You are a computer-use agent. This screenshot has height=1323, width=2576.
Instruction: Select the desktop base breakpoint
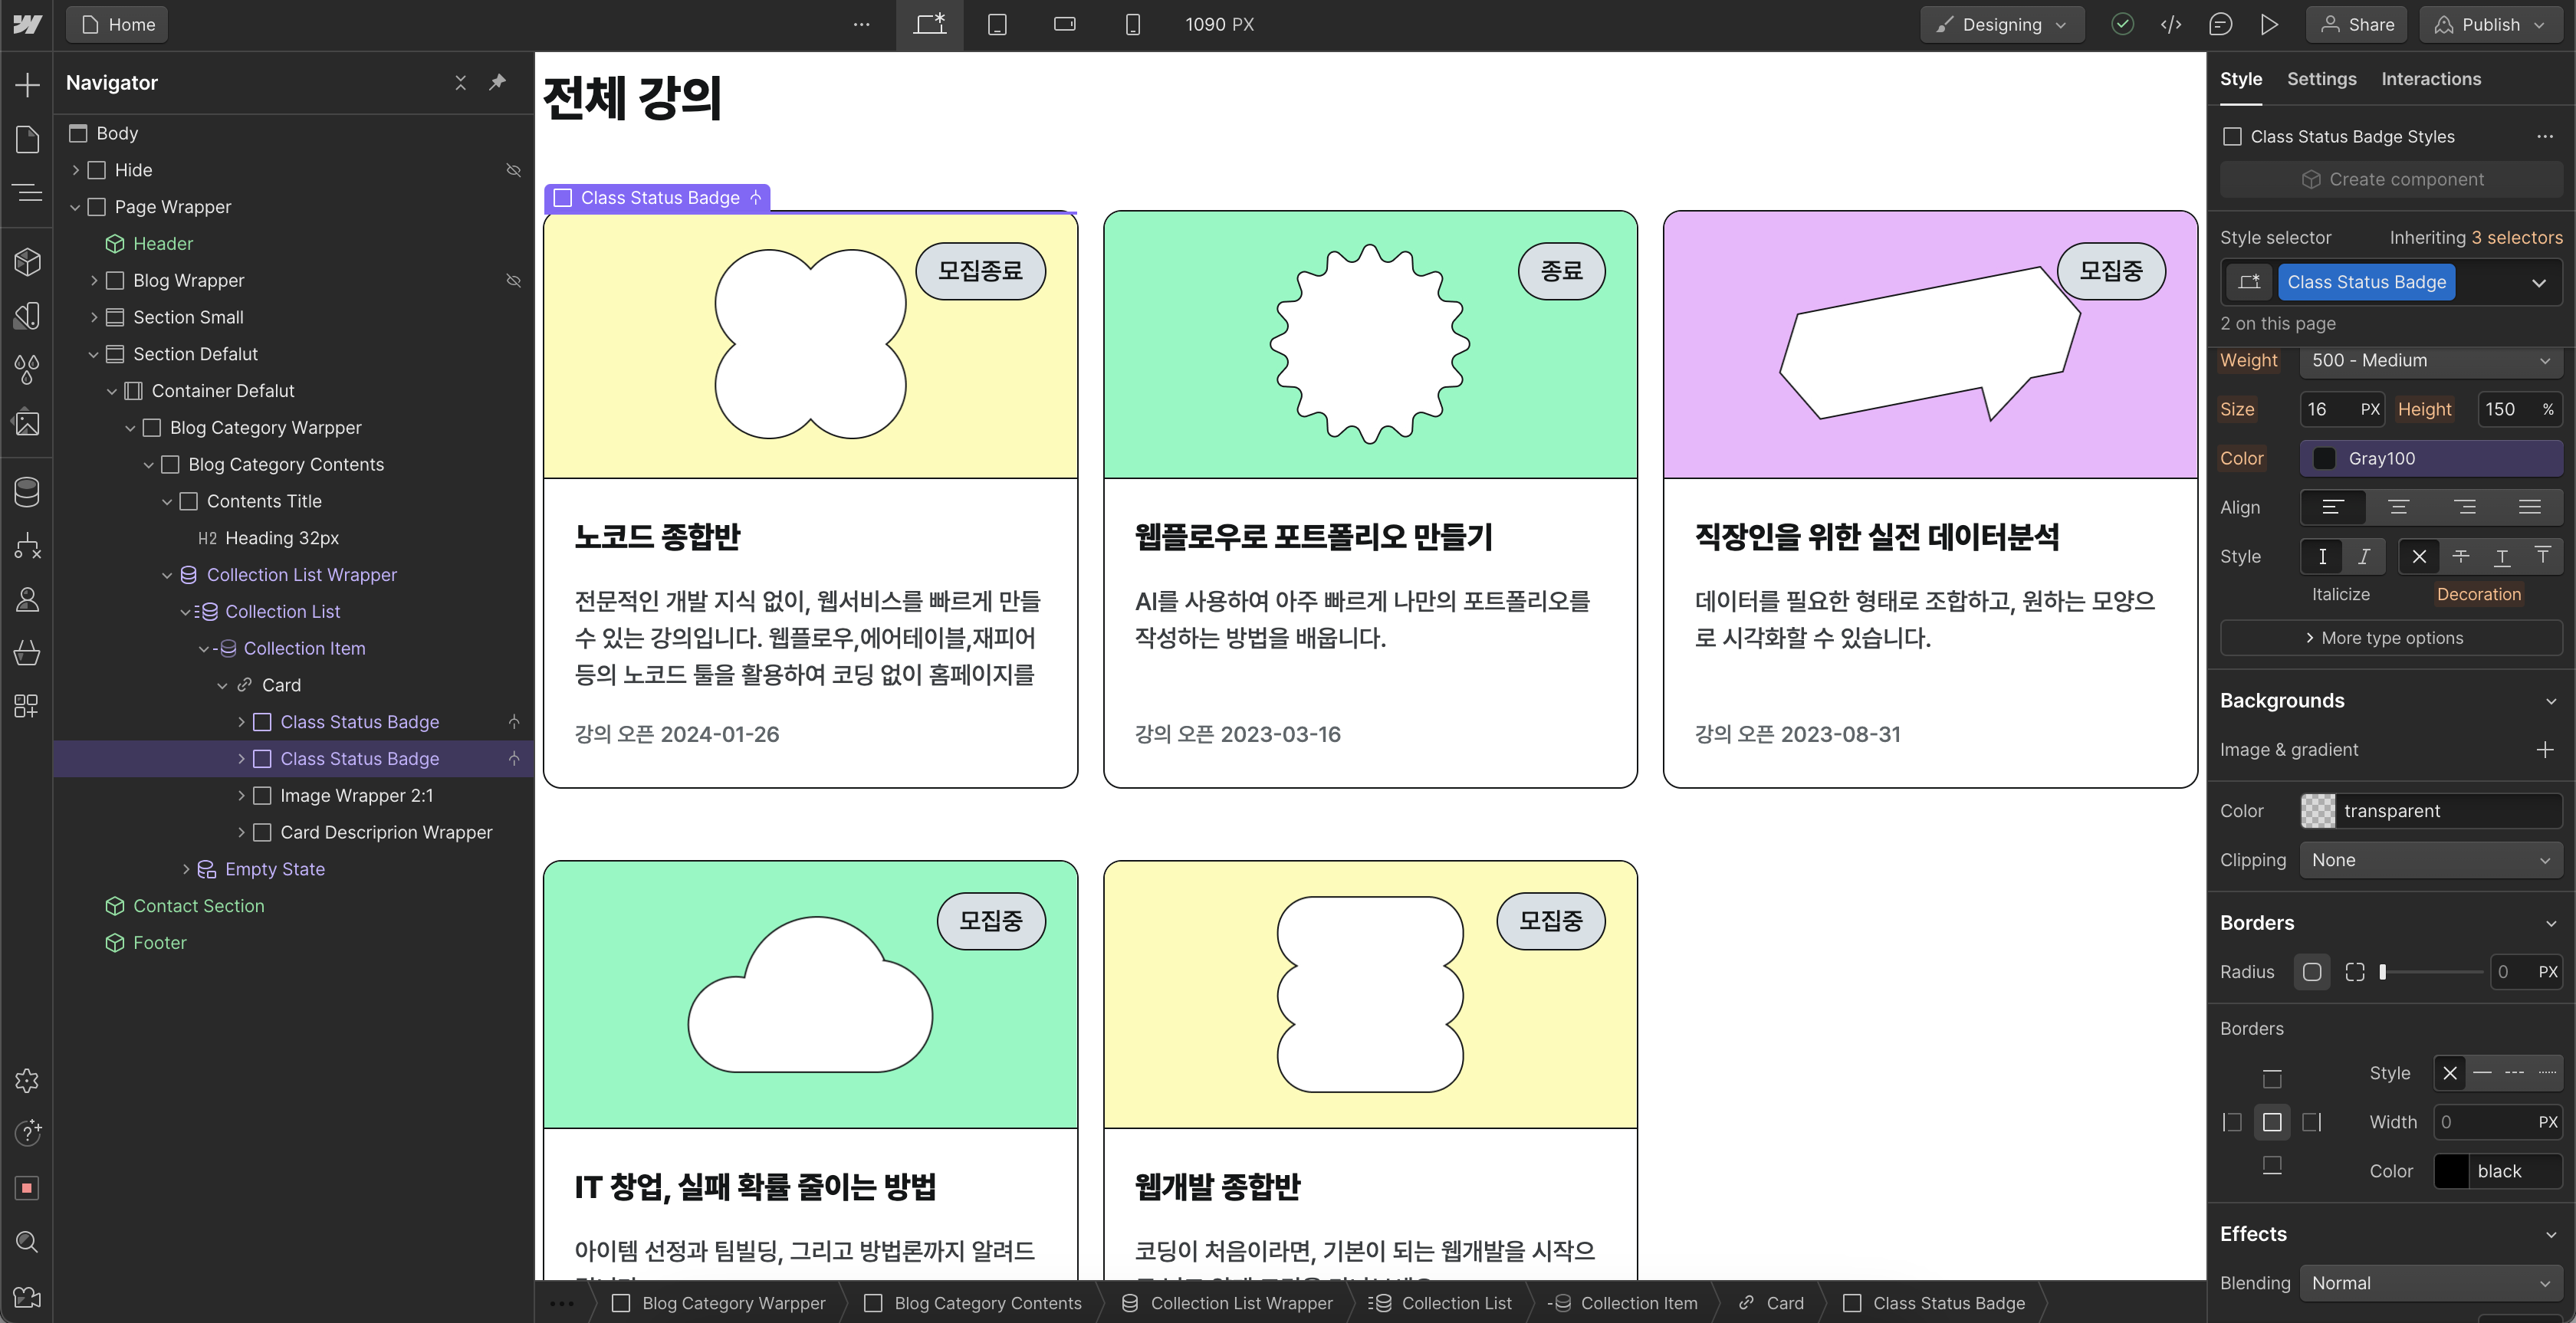(x=929, y=24)
